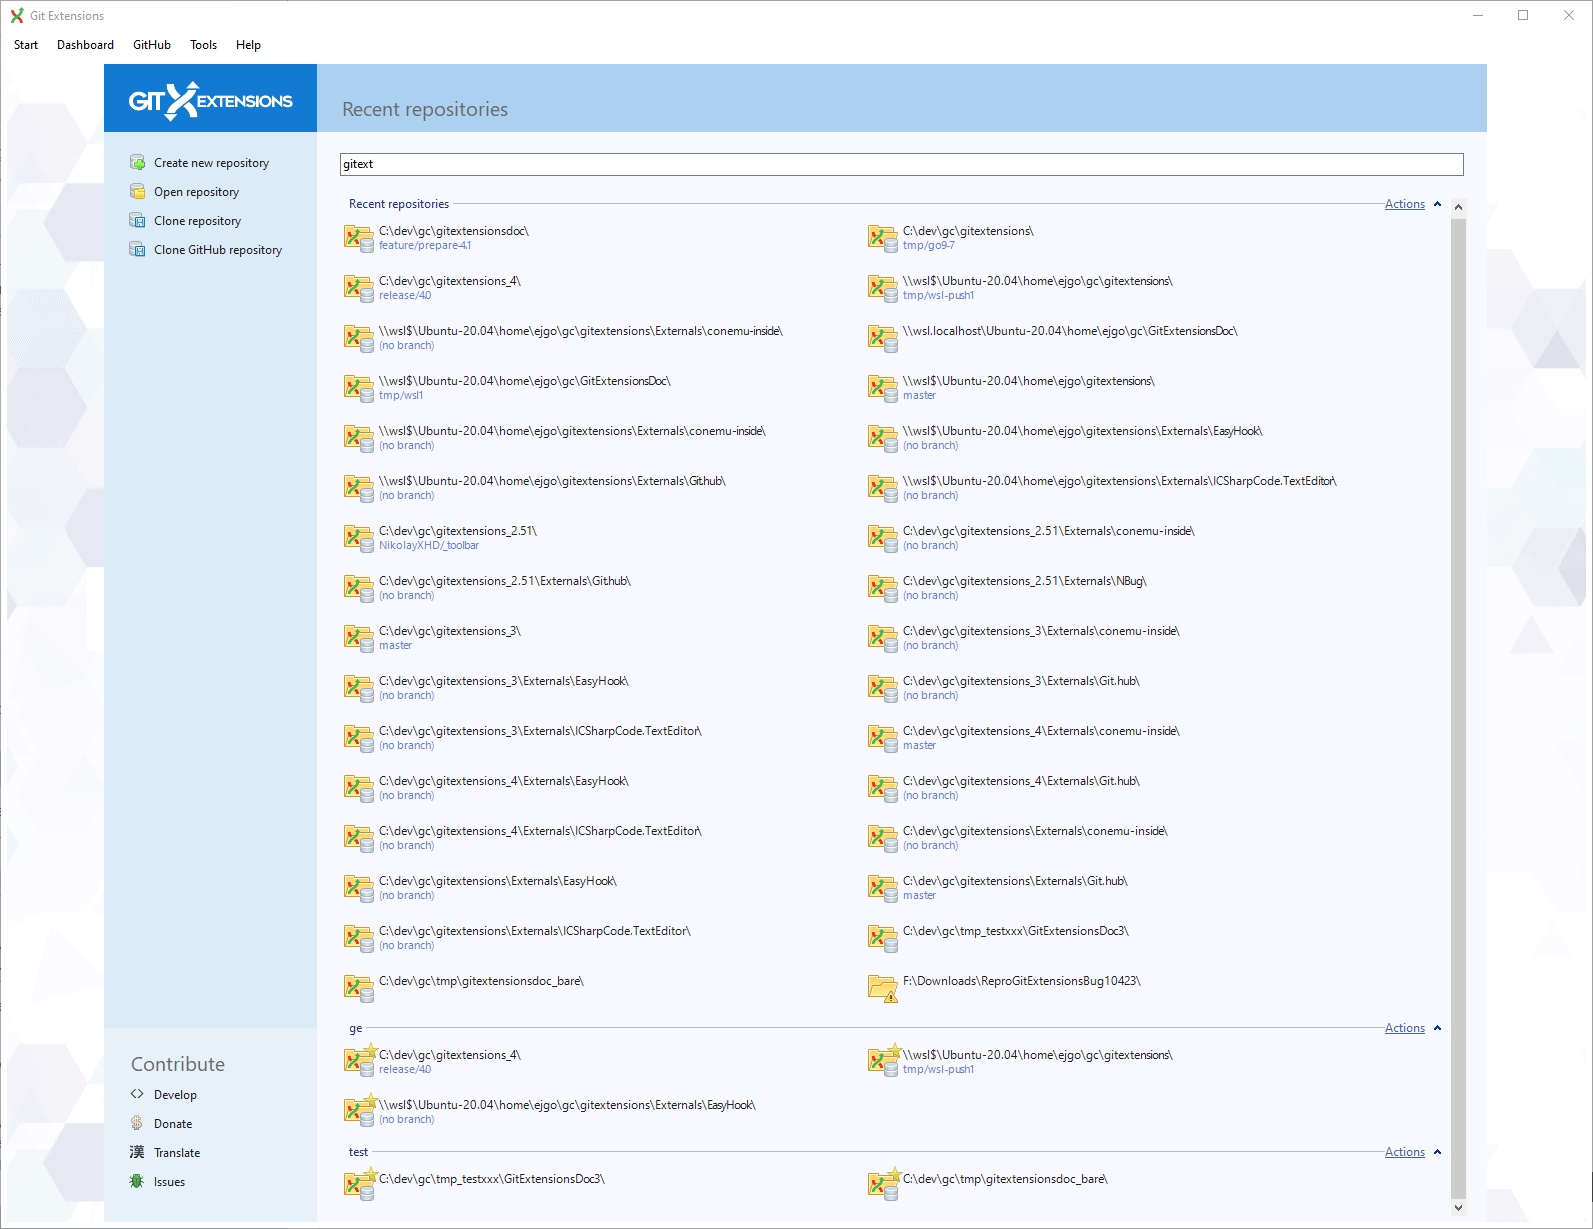The height and width of the screenshot is (1229, 1593).
Task: Click repo icon for gitextensions_4\Externals\conemu-inside
Action: pyautogui.click(x=883, y=738)
